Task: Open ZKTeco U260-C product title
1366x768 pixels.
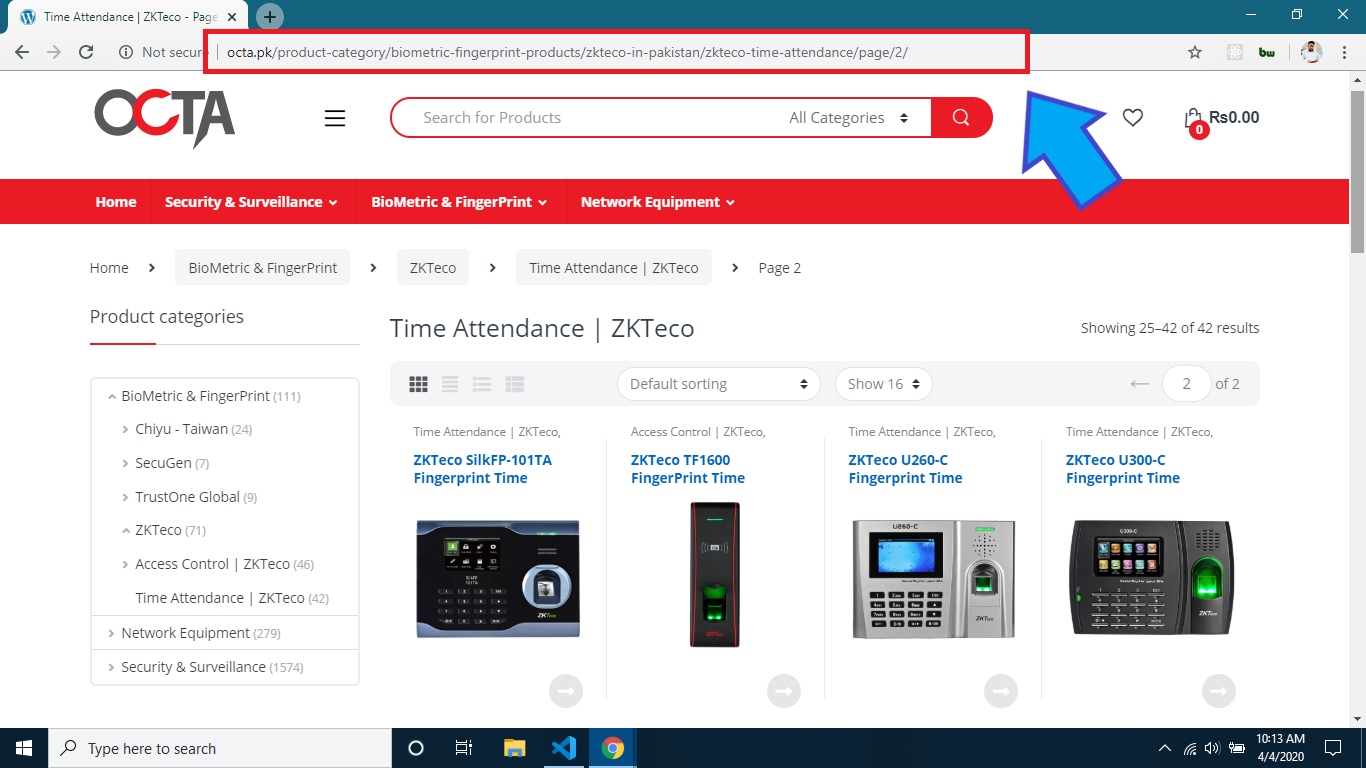Action: click(906, 469)
